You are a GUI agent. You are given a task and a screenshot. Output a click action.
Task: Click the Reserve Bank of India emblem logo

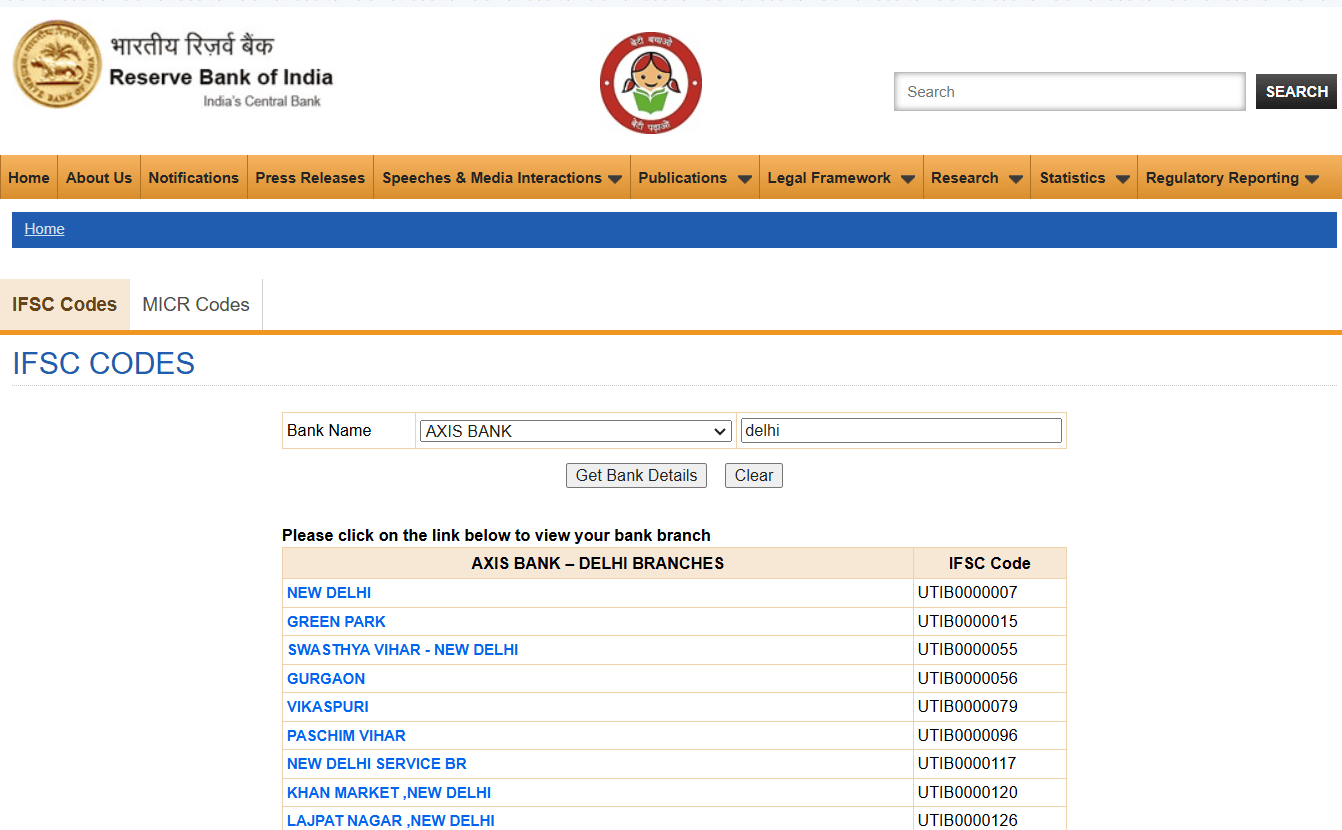tap(58, 65)
